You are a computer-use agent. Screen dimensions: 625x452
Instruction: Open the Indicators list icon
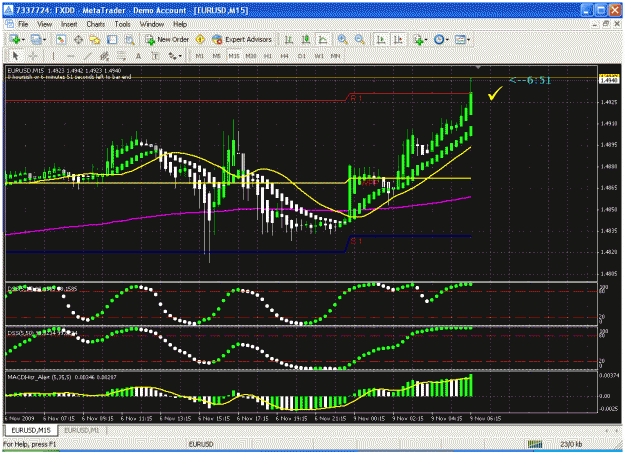[x=418, y=39]
